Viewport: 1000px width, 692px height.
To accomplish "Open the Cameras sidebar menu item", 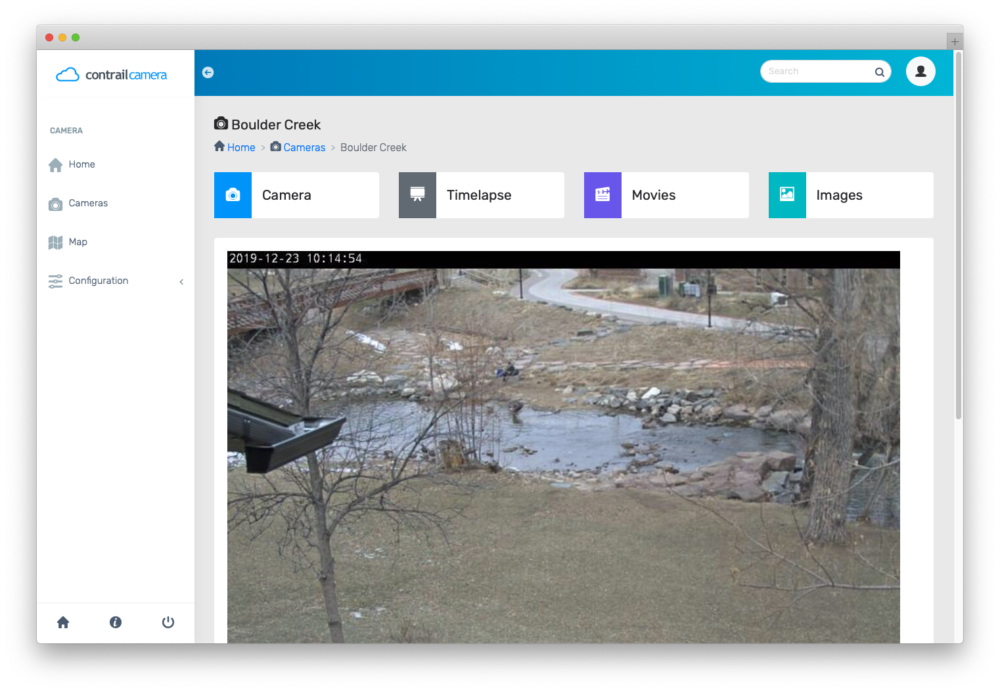I will 115,203.
